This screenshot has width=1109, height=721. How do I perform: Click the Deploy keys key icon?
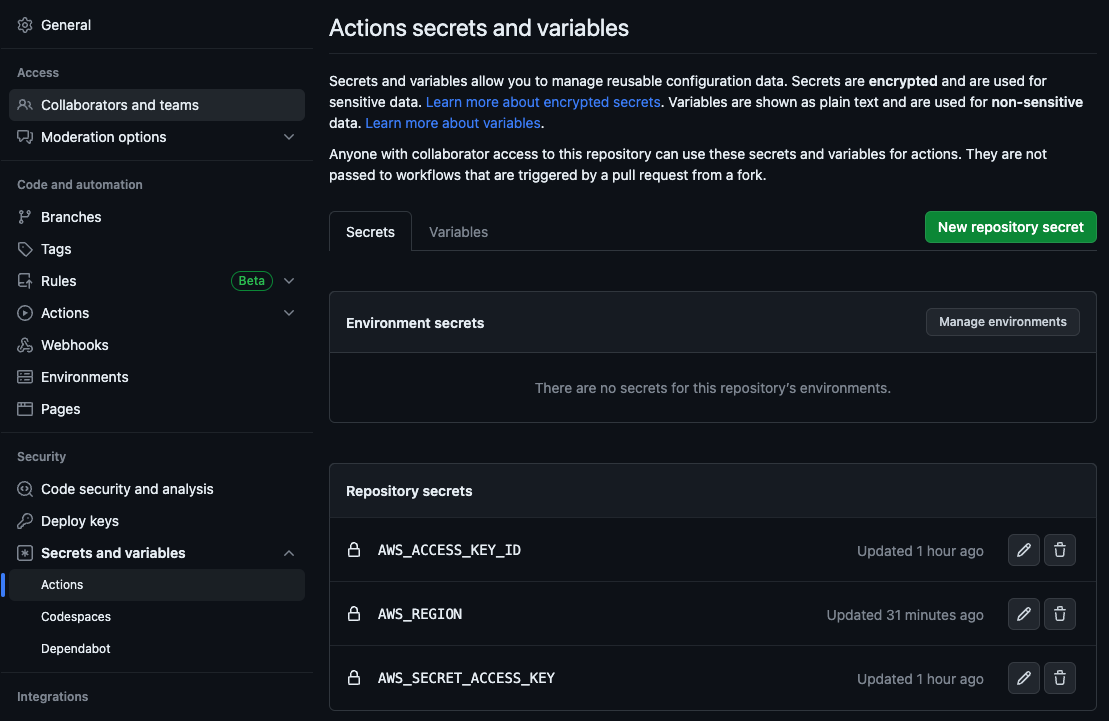click(x=25, y=521)
